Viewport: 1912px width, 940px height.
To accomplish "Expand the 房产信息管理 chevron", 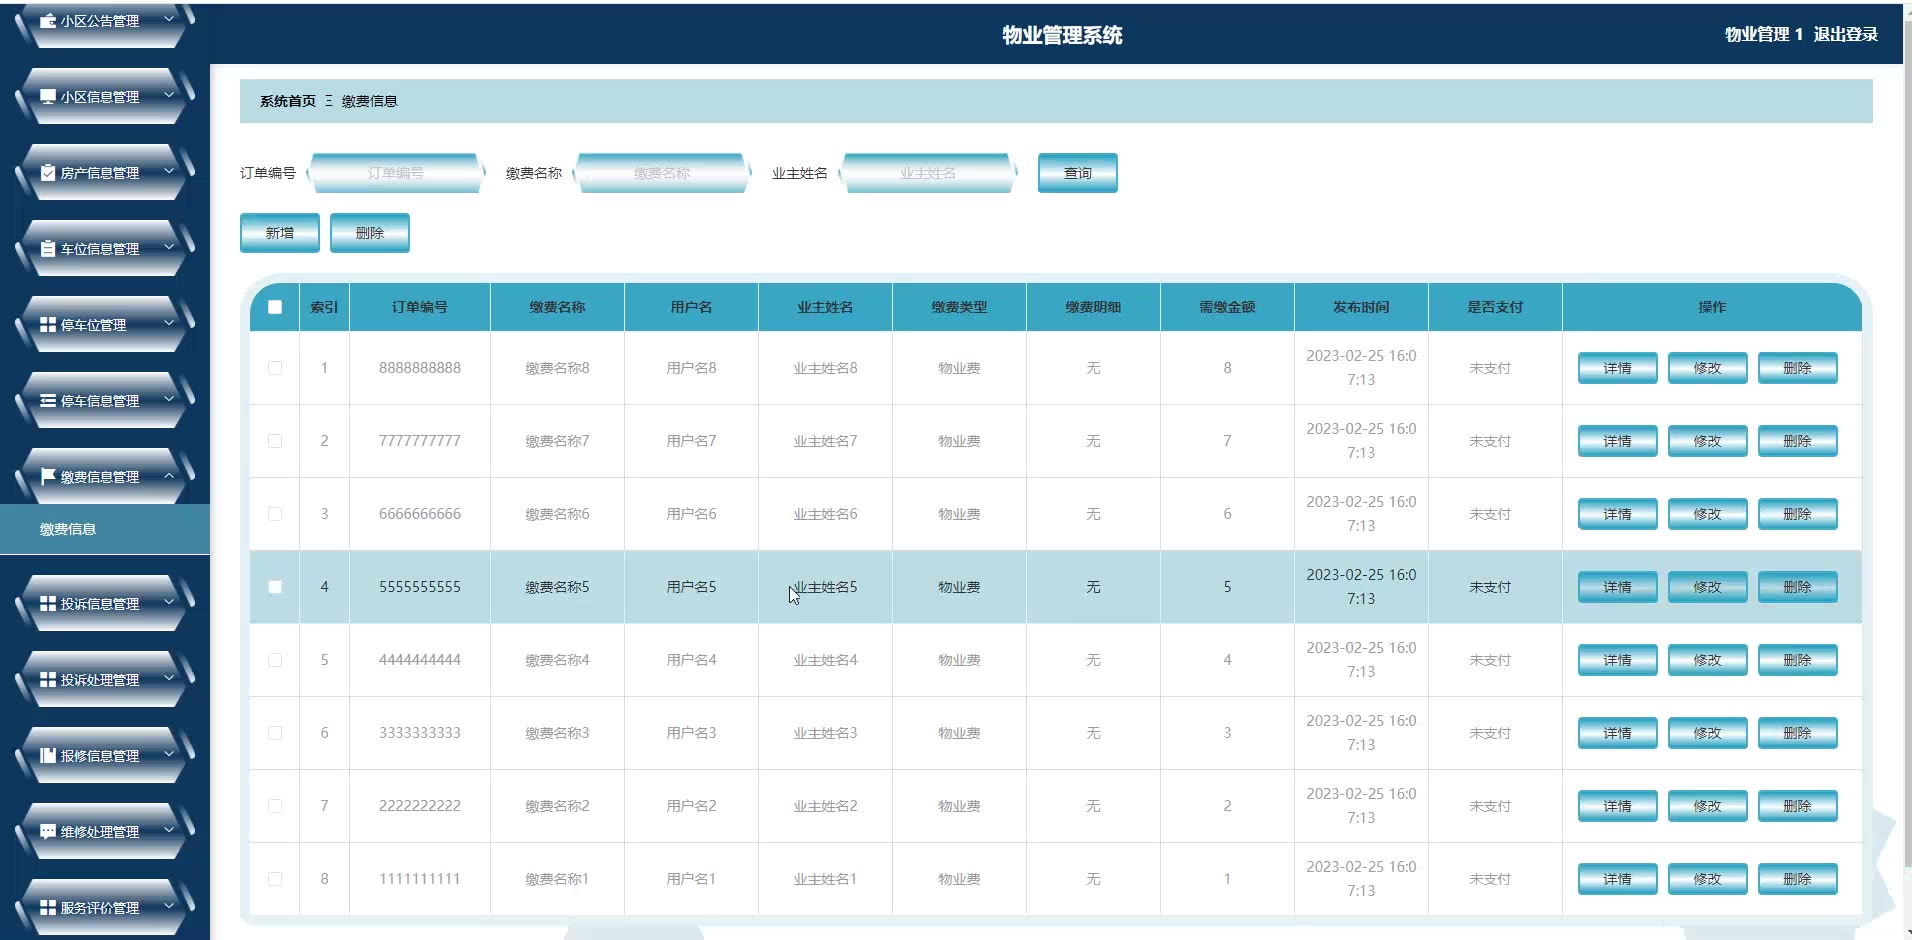I will (169, 171).
